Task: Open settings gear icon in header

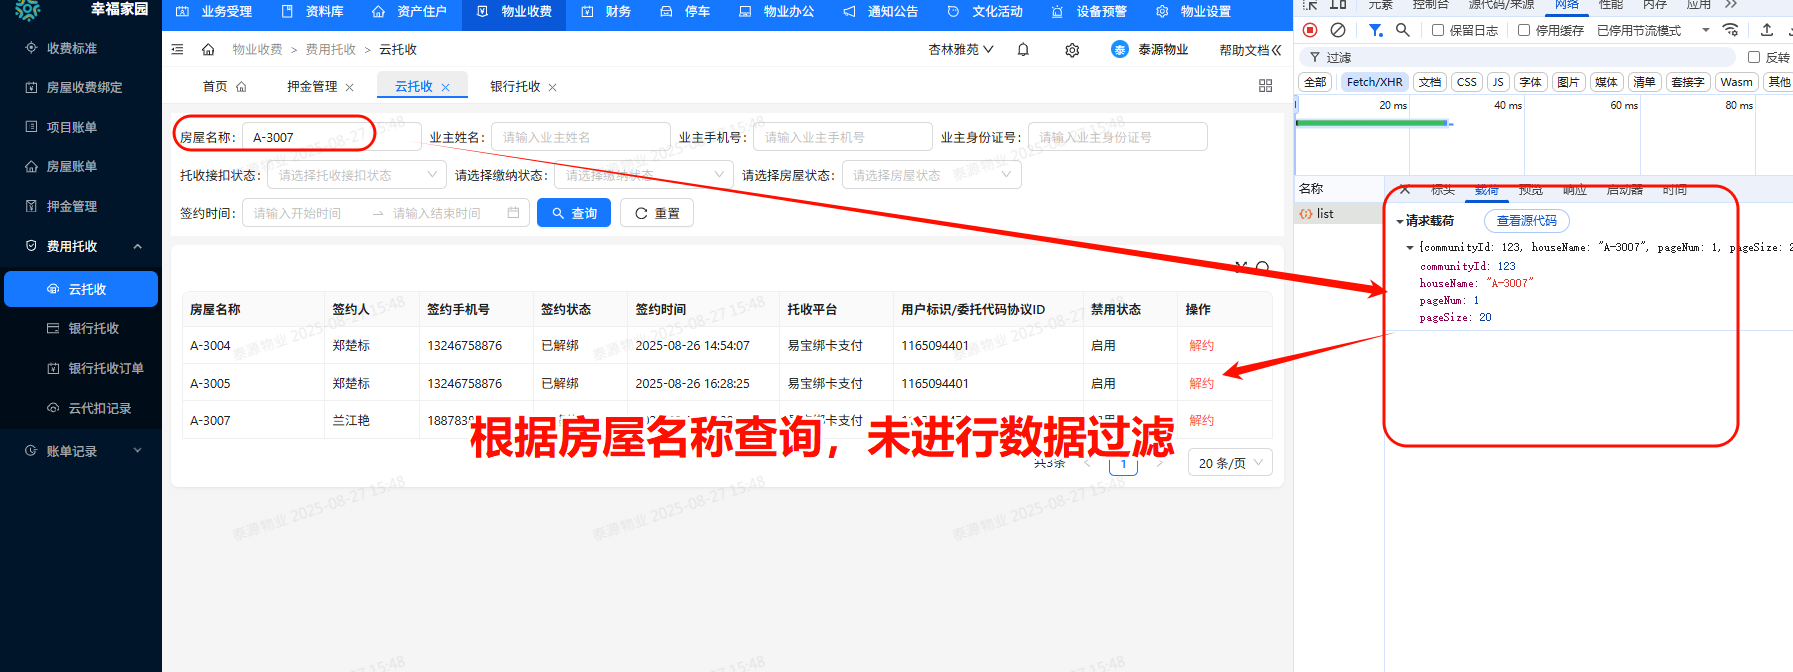Action: (1072, 50)
